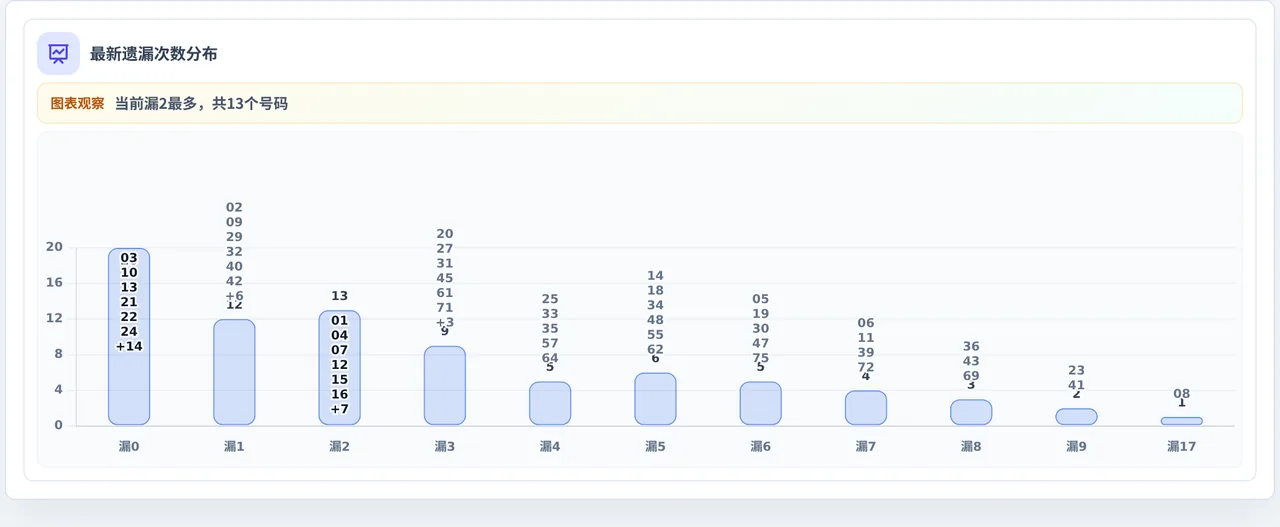Image resolution: width=1280 pixels, height=527 pixels.
Task: Click the chart presentation icon beside the title
Action: [x=58, y=54]
